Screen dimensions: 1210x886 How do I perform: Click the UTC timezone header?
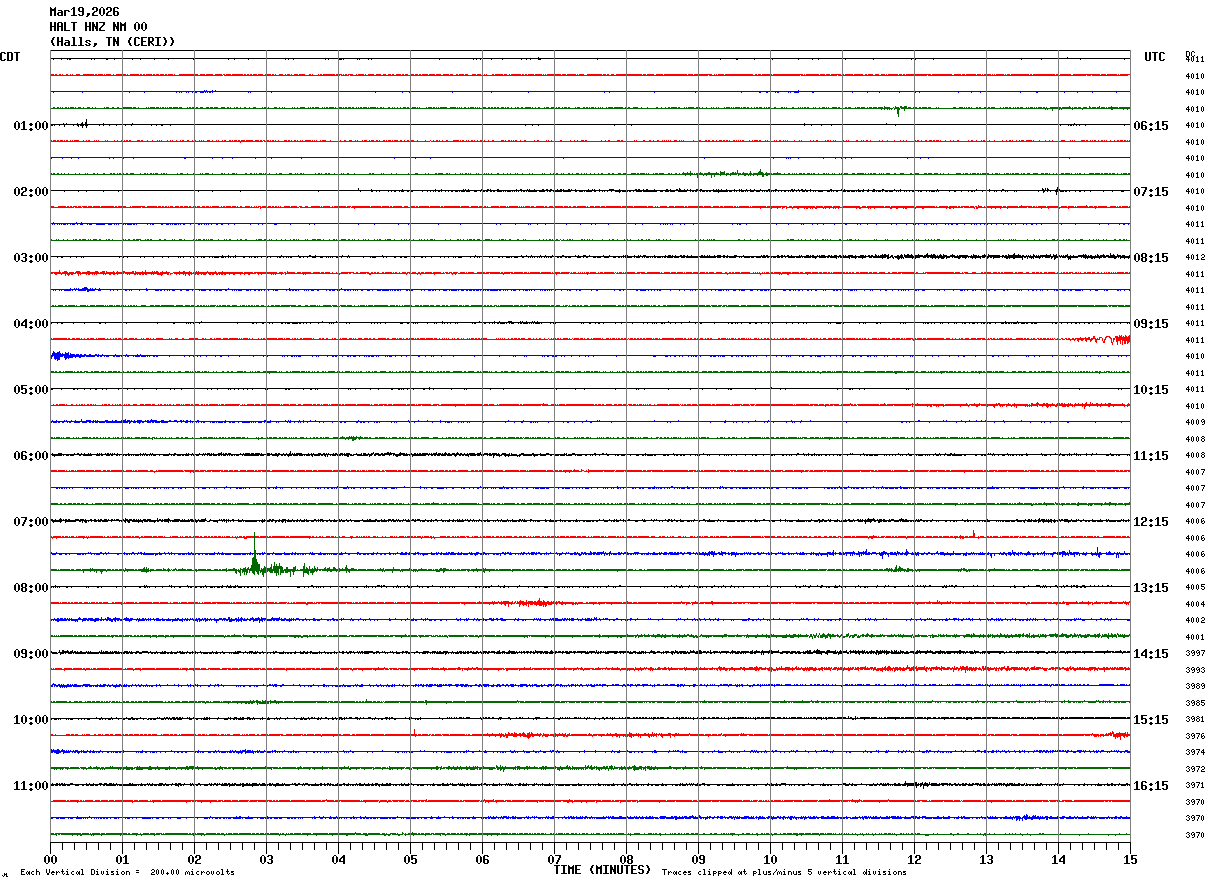pos(1155,57)
